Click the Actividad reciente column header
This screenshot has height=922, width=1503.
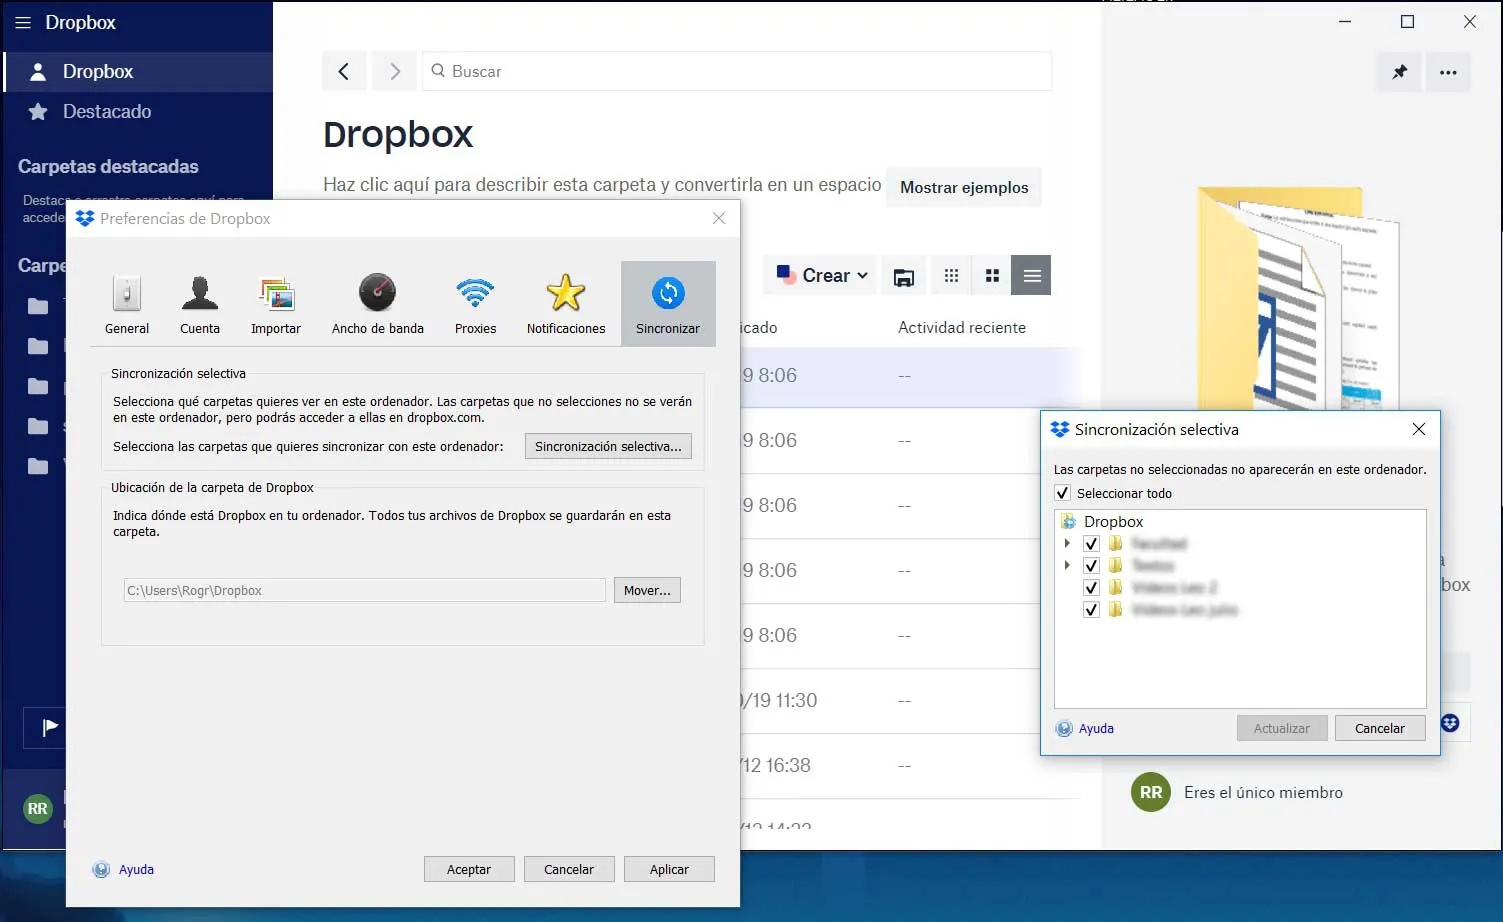point(962,327)
